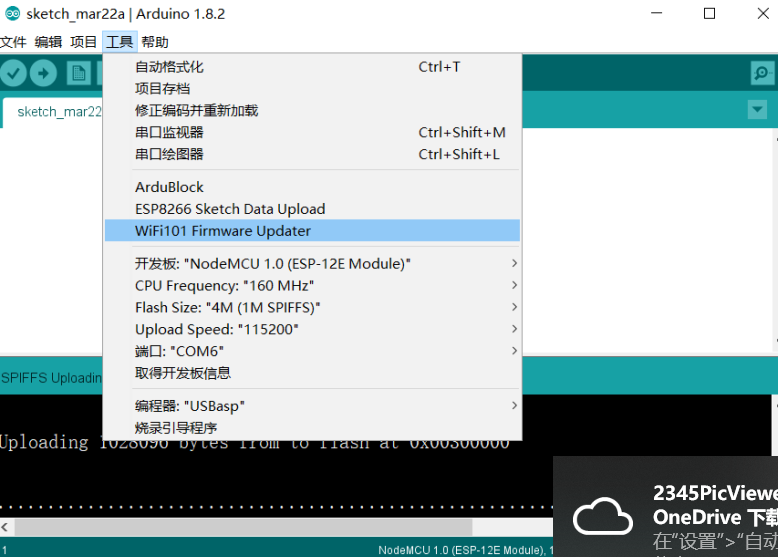
Task: Open the 项目 menu
Action: coord(83,42)
